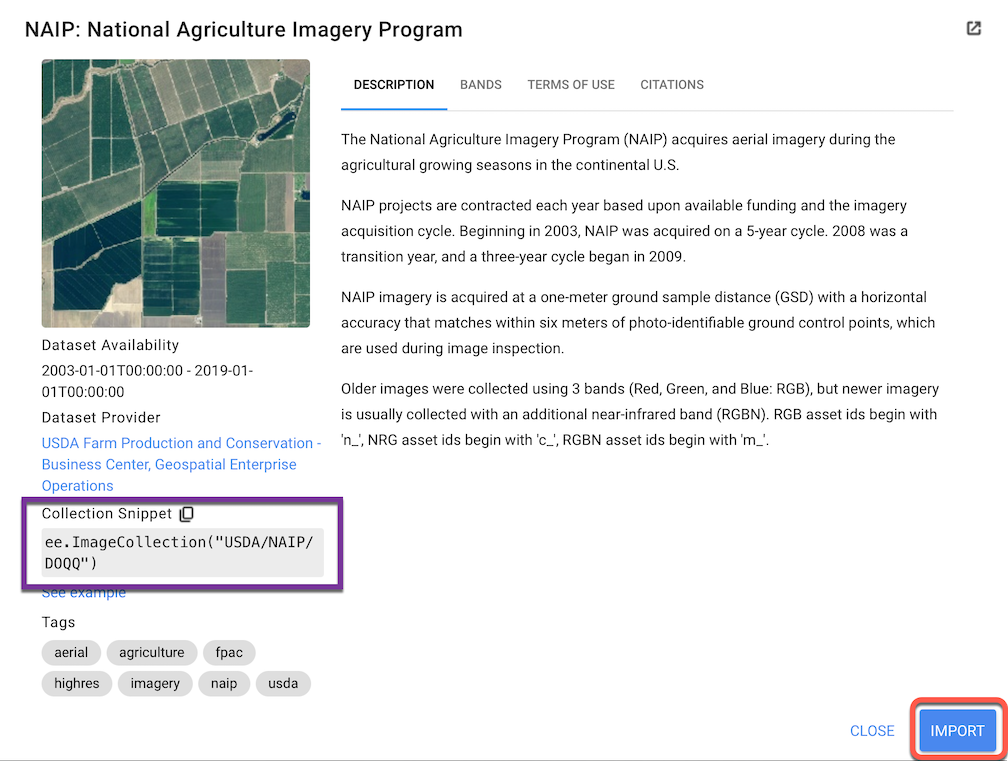The image size is (1008, 761).
Task: Pick the highres tag chip
Action: 70,684
